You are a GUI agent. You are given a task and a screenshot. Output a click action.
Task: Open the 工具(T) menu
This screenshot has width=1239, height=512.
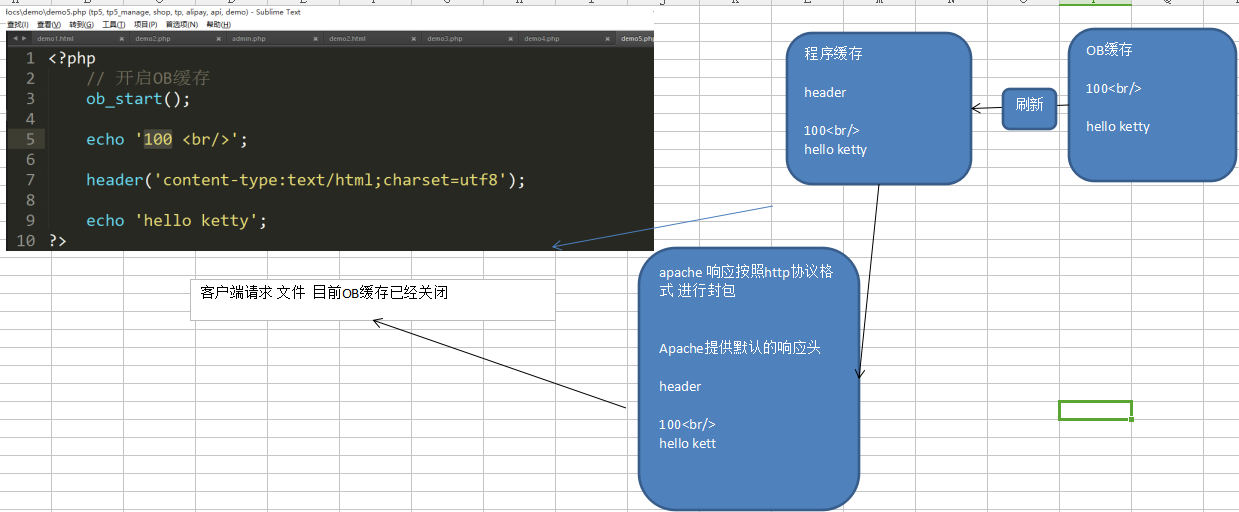pyautogui.click(x=113, y=24)
